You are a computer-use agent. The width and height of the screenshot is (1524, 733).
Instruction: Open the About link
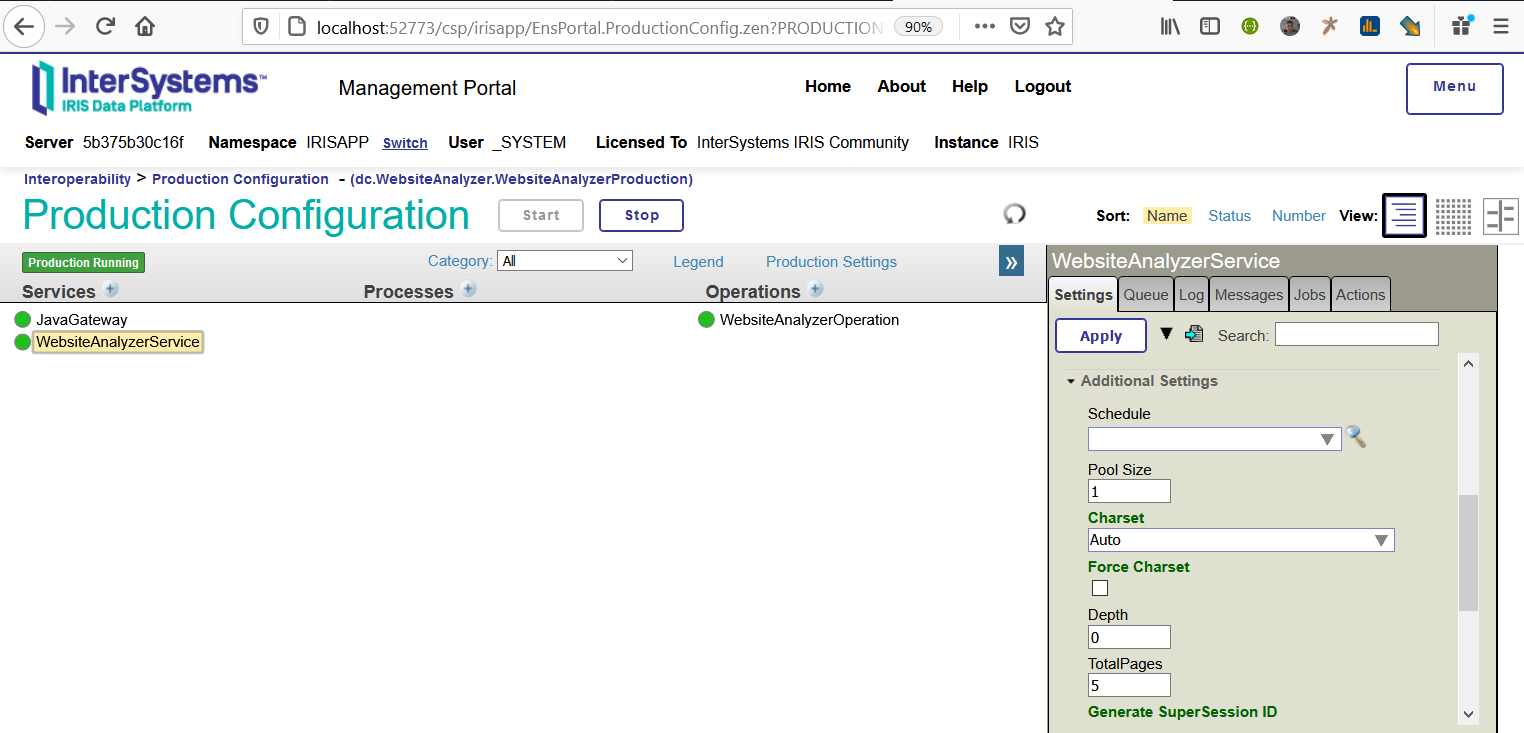pos(901,86)
